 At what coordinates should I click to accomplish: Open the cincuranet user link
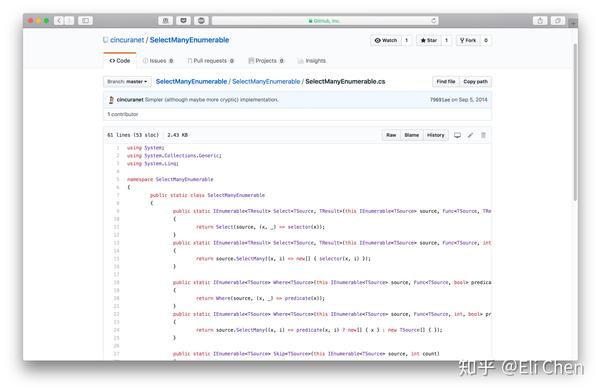pos(127,40)
